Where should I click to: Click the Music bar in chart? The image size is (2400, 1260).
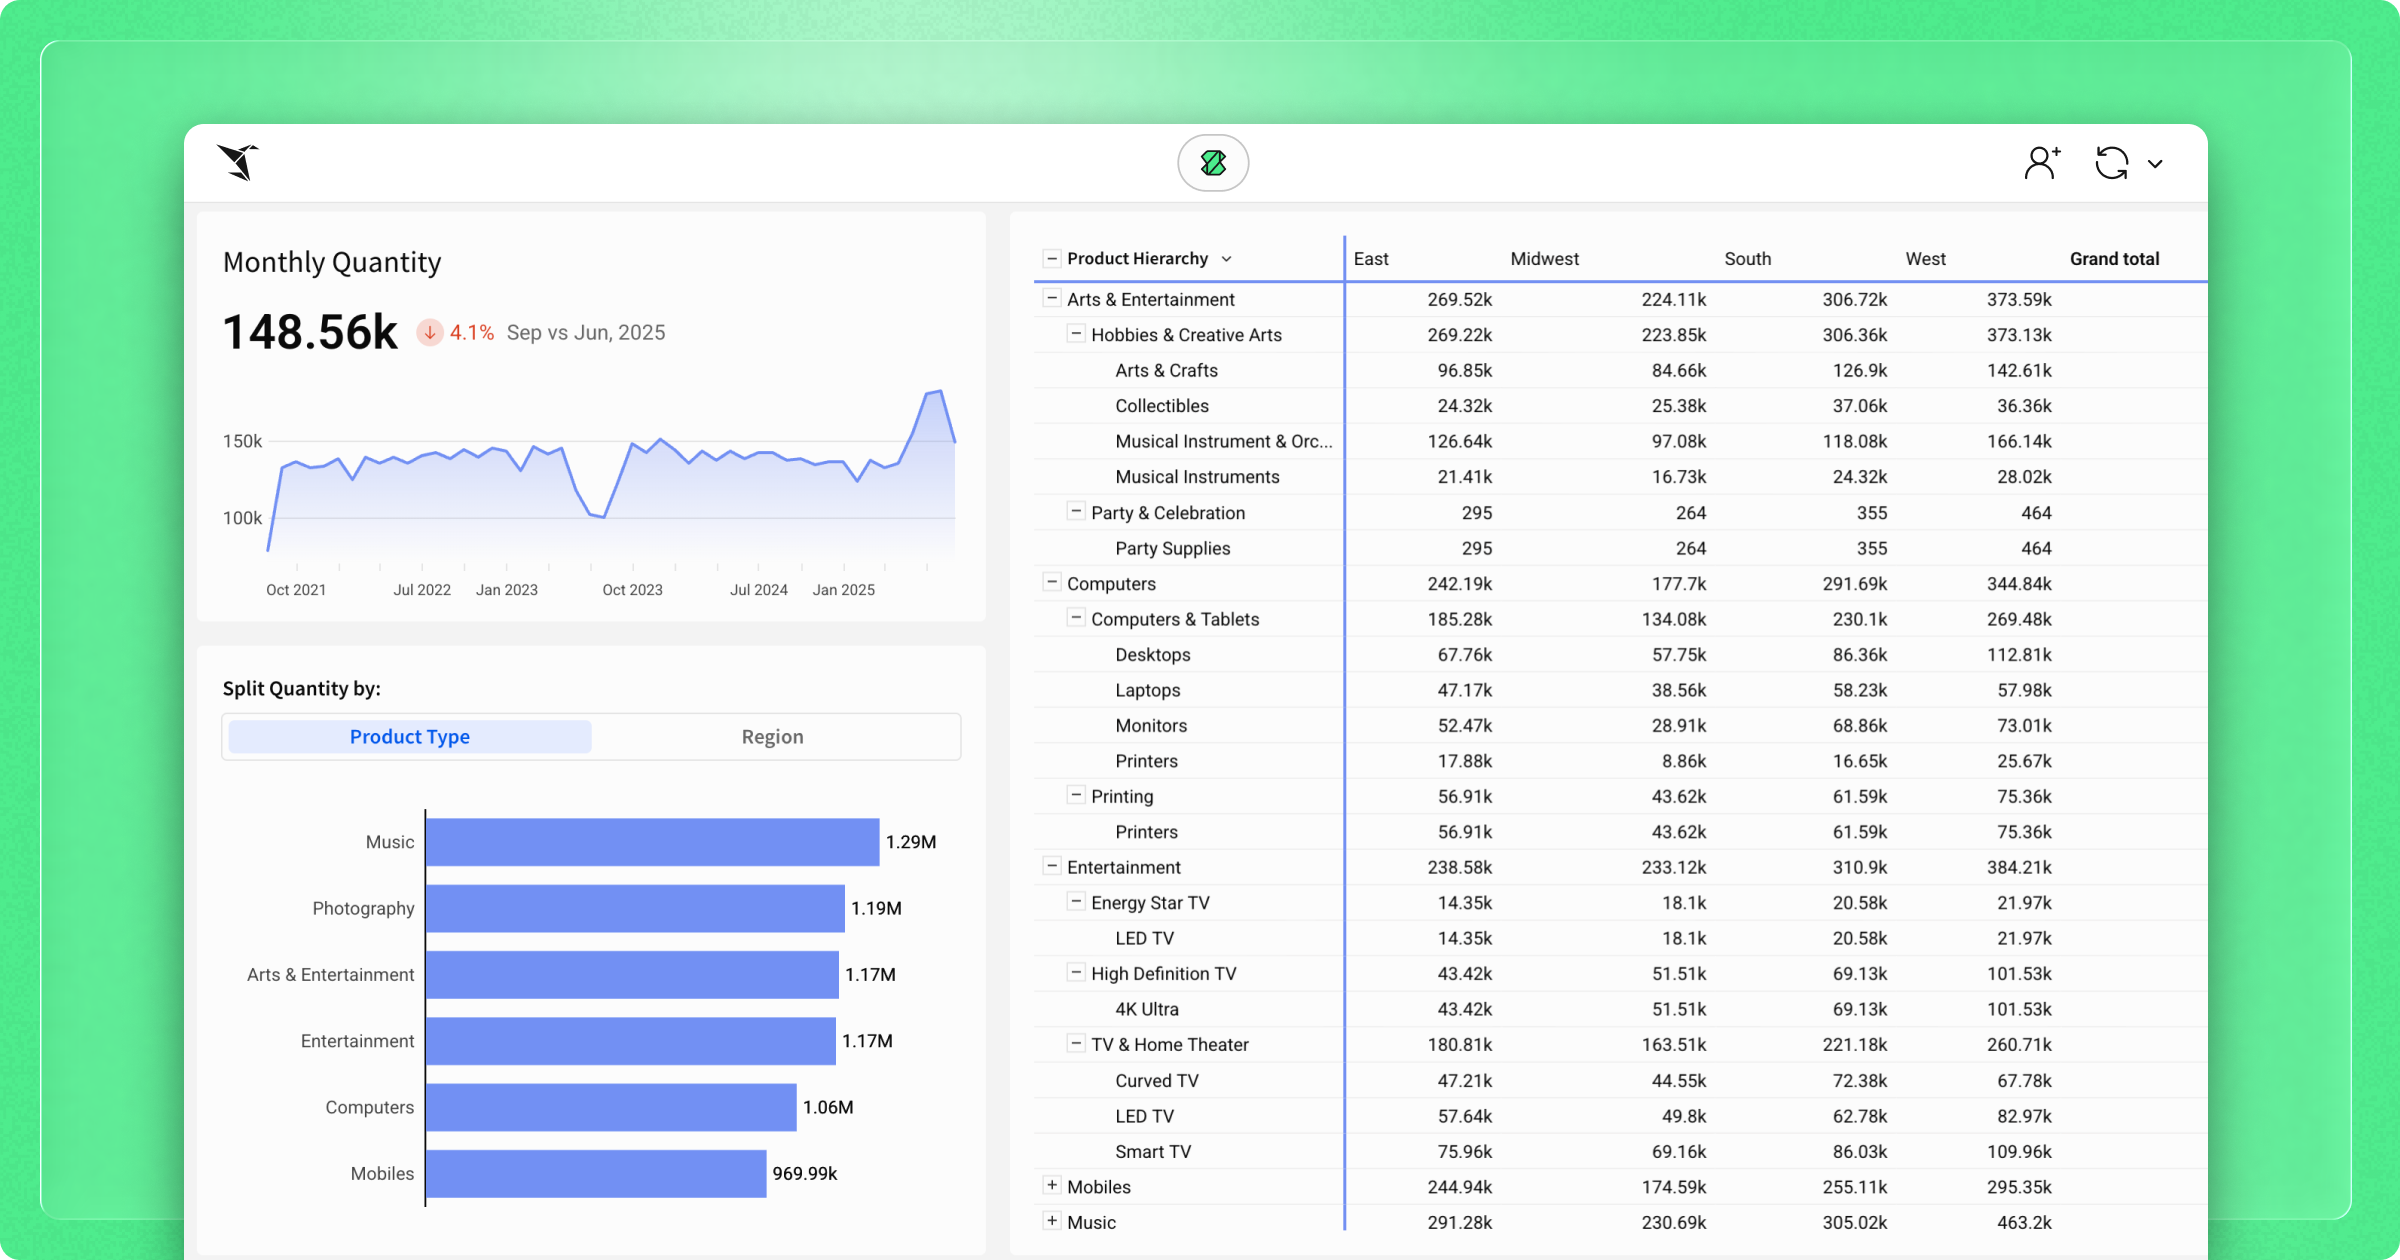coord(652,842)
